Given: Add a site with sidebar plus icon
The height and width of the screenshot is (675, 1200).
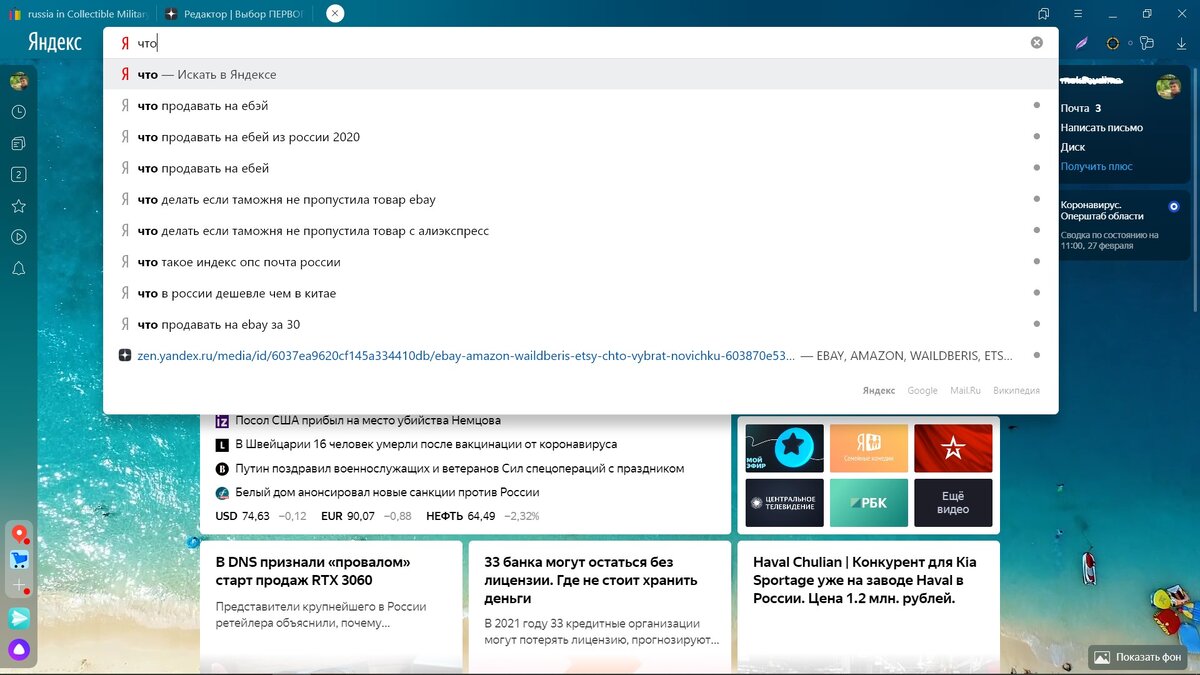Looking at the screenshot, I should (19, 586).
